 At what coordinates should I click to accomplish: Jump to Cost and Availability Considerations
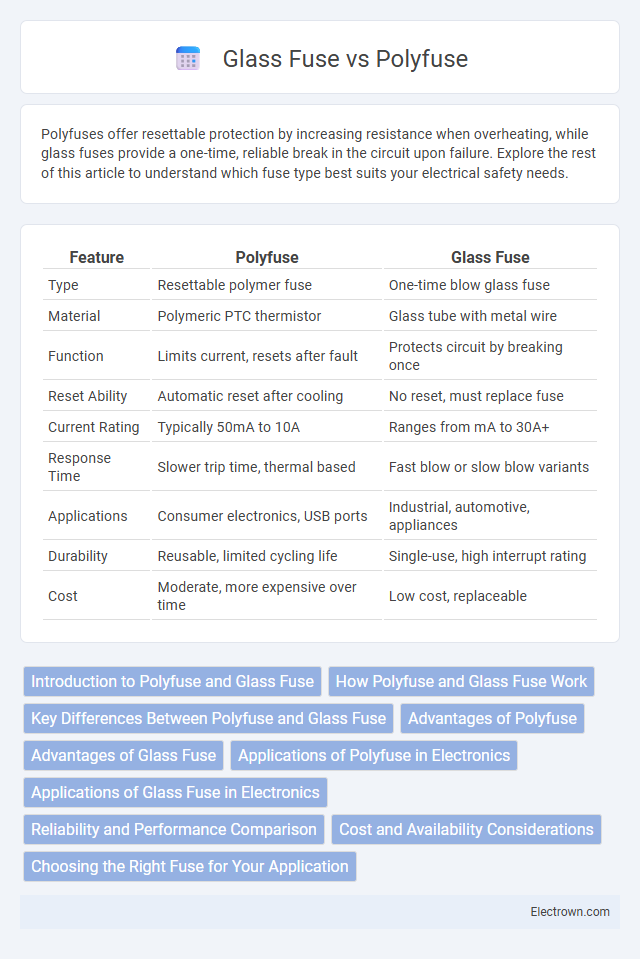coord(466,829)
